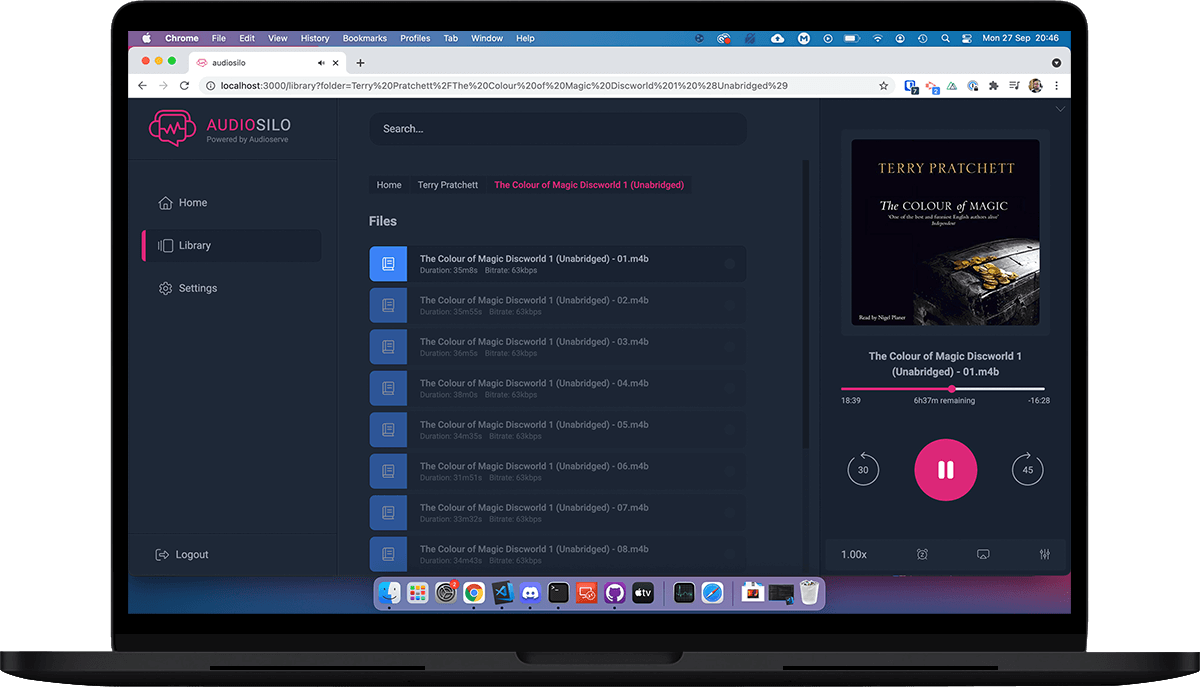Open the audio equalizer settings icon

click(1044, 554)
